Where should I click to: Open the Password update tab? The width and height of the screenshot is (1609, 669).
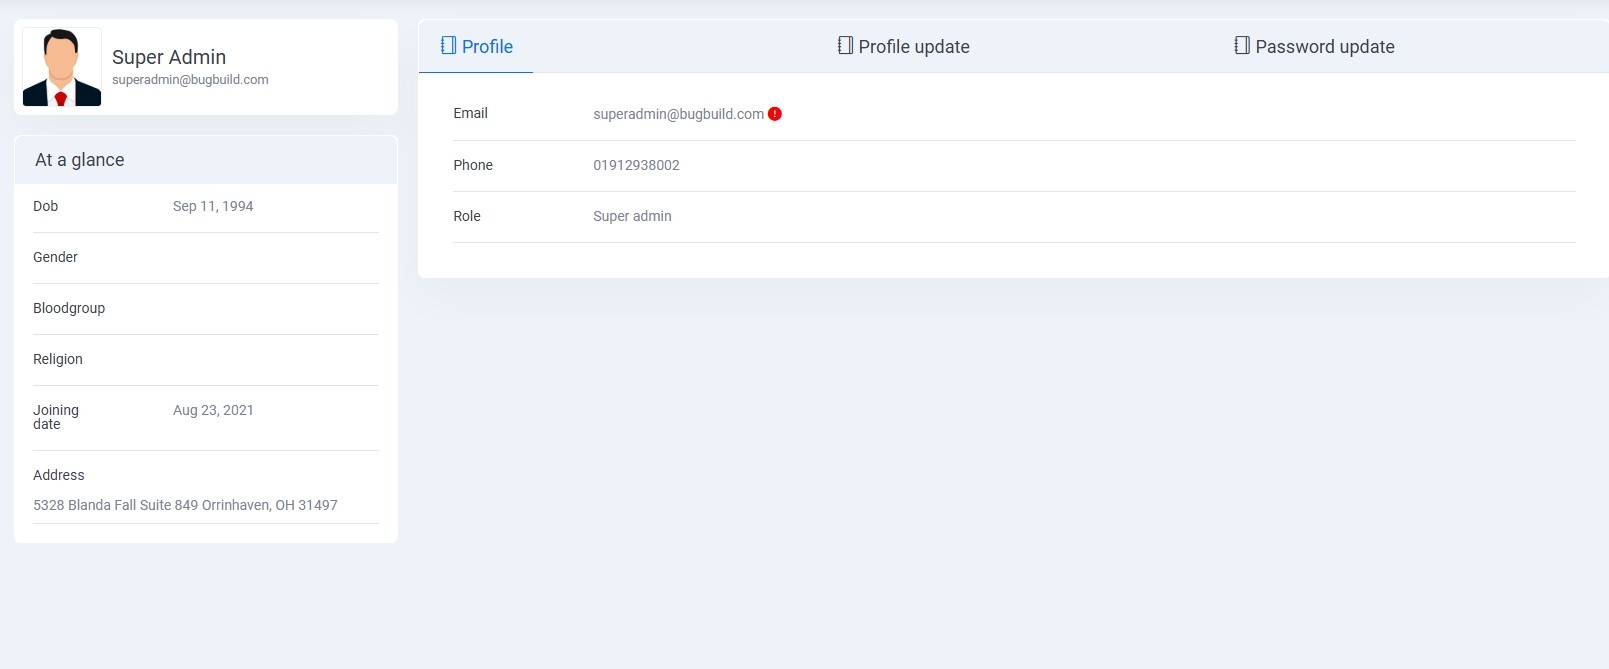coord(1324,47)
